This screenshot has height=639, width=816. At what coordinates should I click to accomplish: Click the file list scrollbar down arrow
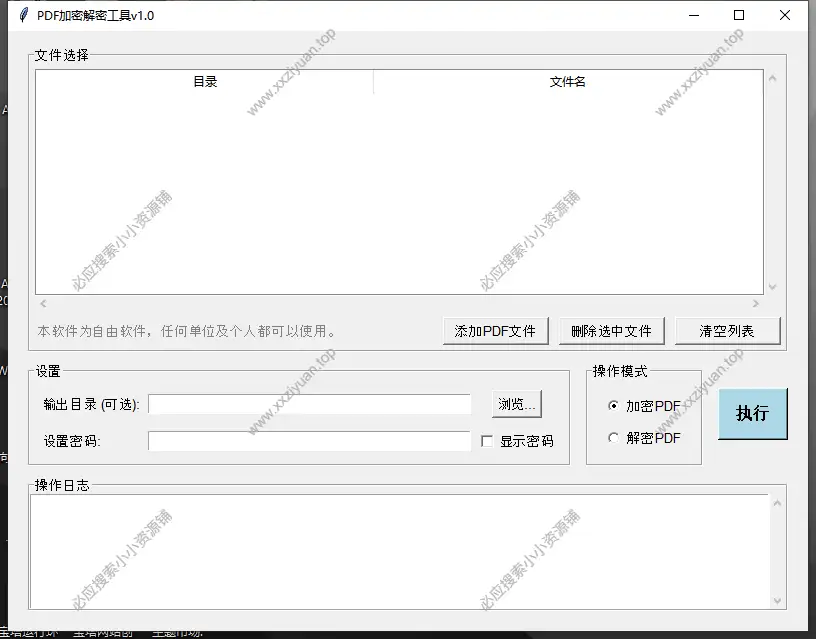point(771,287)
